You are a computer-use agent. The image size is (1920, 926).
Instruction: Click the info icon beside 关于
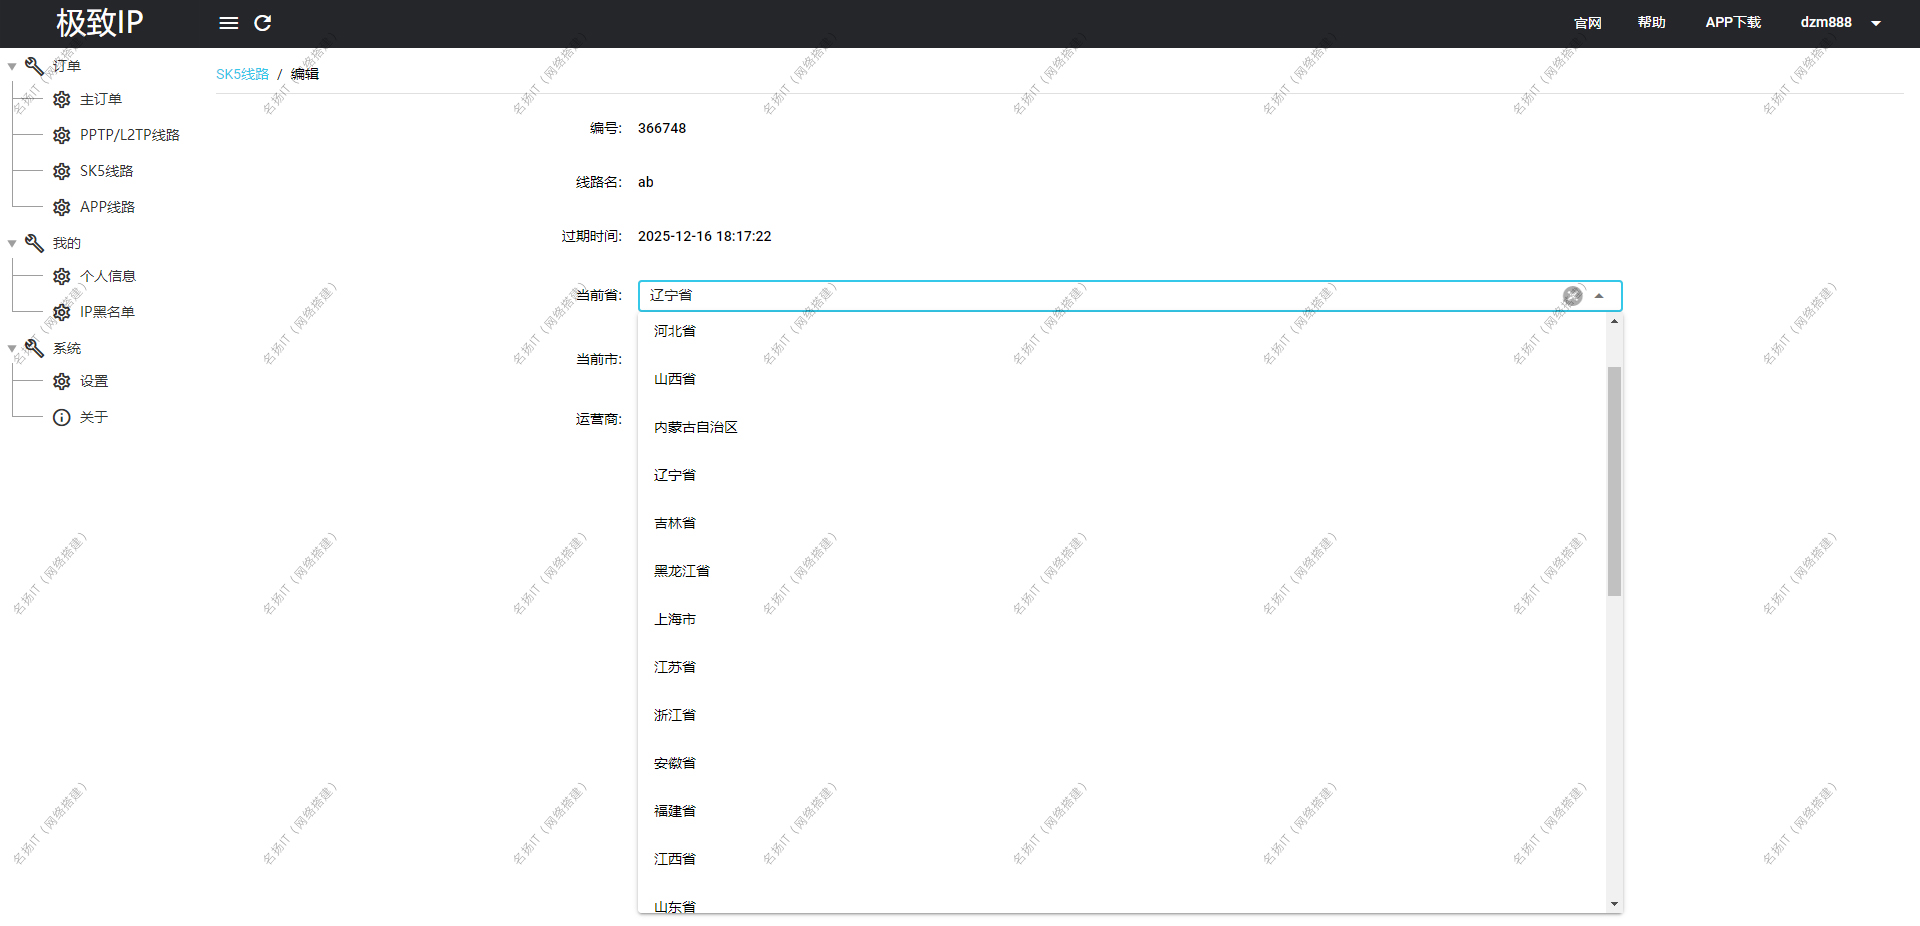(x=62, y=417)
